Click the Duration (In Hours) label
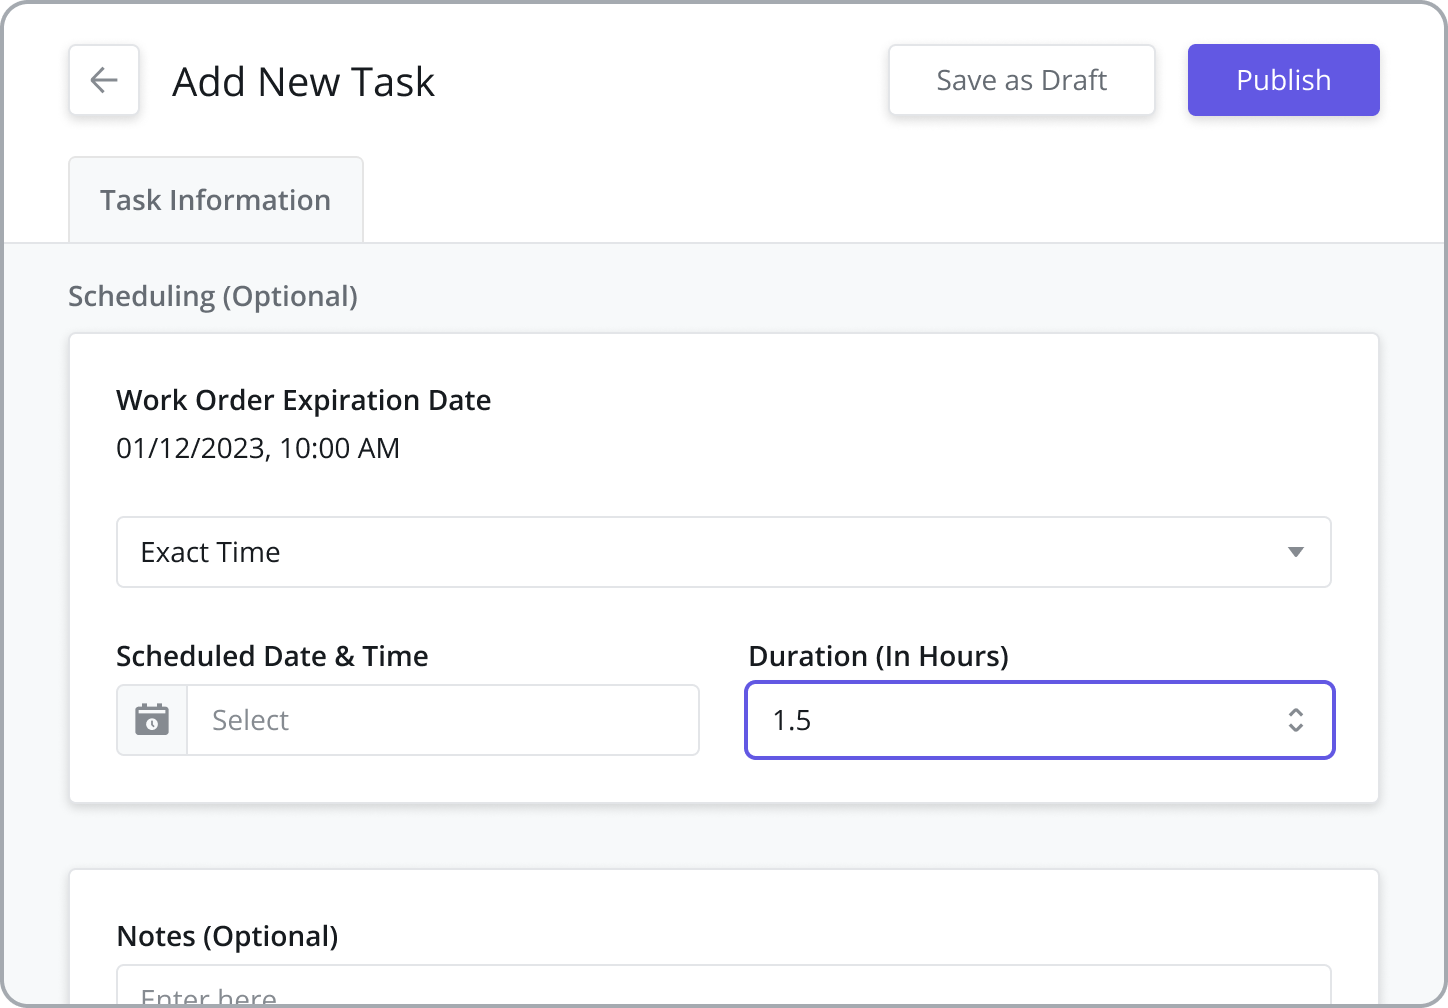The width and height of the screenshot is (1448, 1008). [x=879, y=657]
